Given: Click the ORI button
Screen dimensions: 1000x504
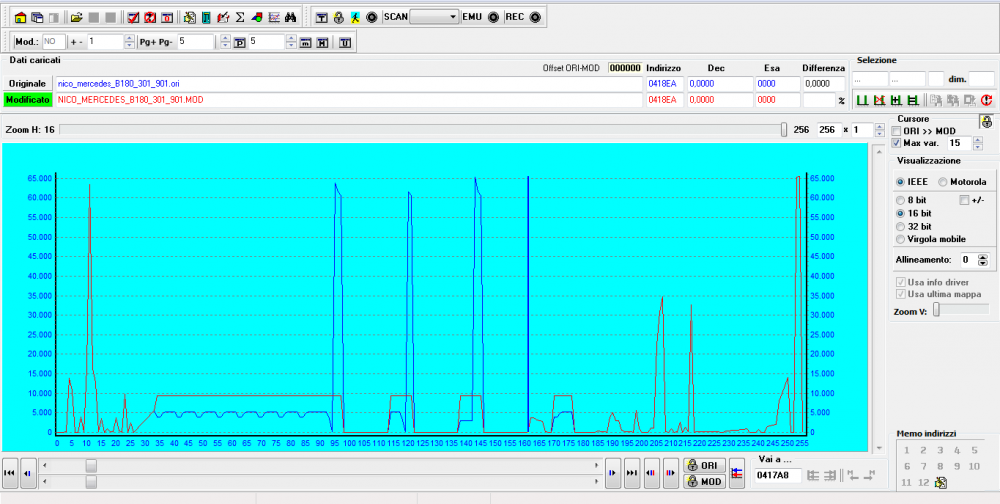Looking at the screenshot, I should coord(704,466).
